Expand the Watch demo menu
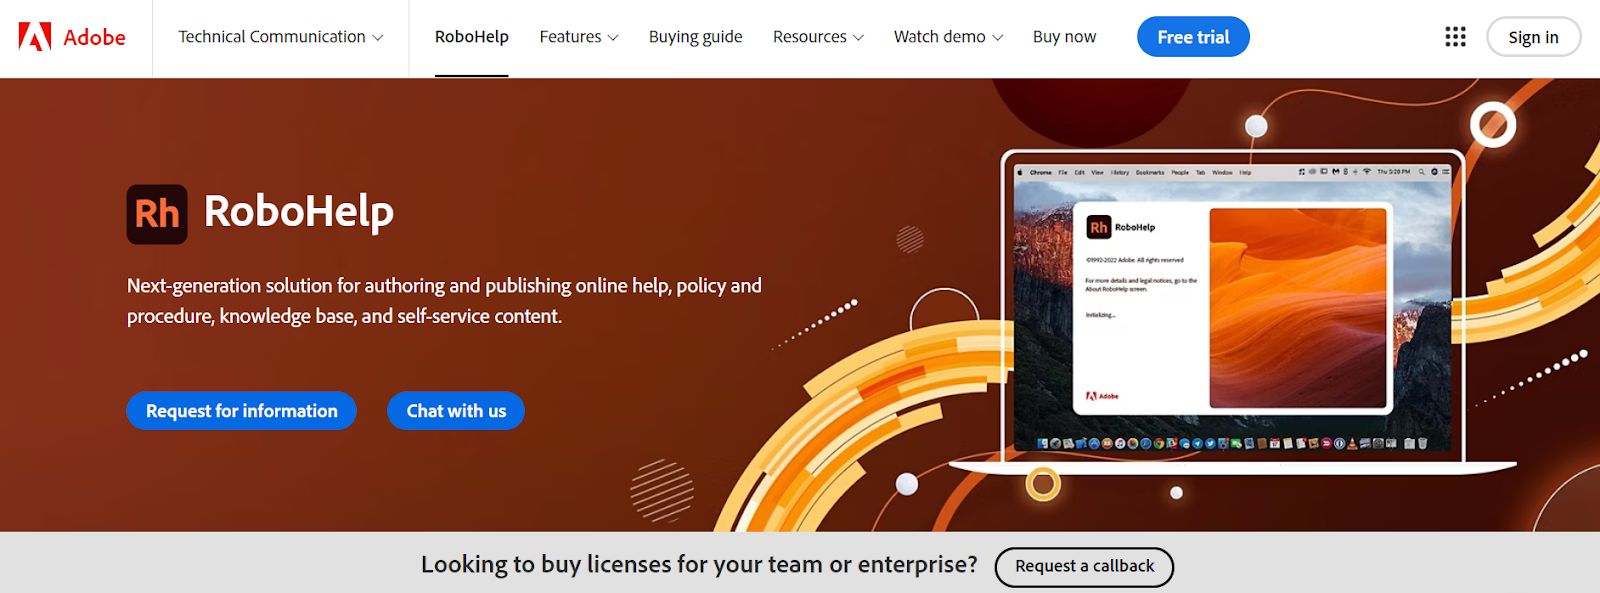Viewport: 1600px width, 593px height. click(948, 37)
